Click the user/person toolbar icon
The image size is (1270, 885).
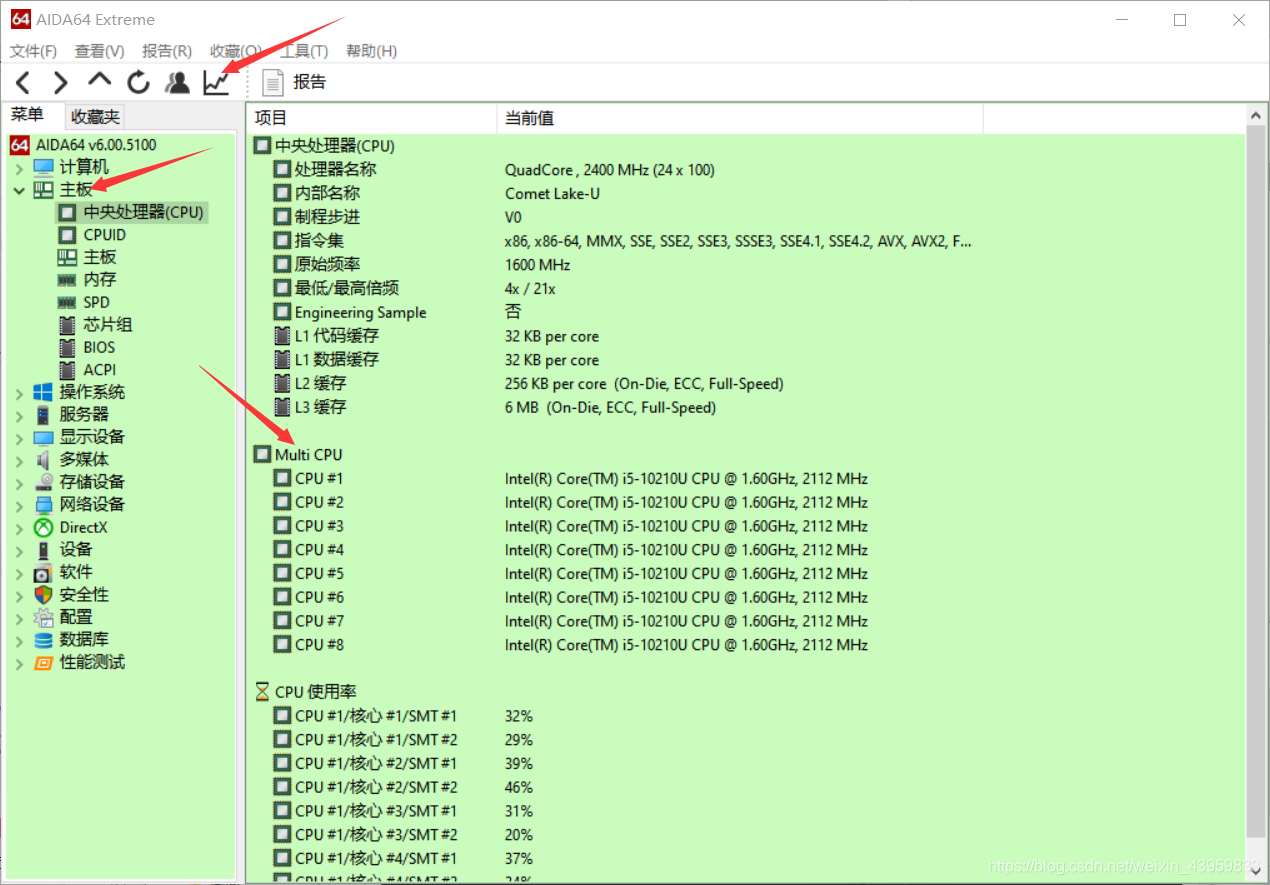point(177,83)
